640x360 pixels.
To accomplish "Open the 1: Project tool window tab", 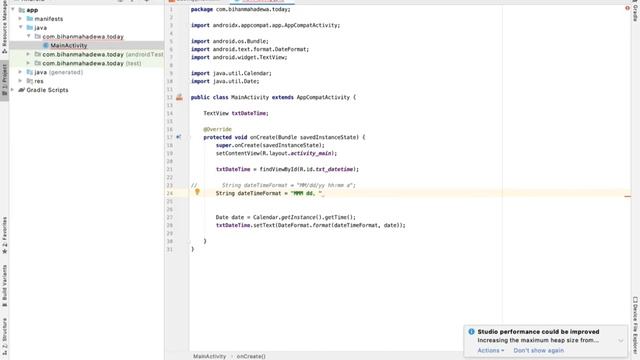I will 4,80.
